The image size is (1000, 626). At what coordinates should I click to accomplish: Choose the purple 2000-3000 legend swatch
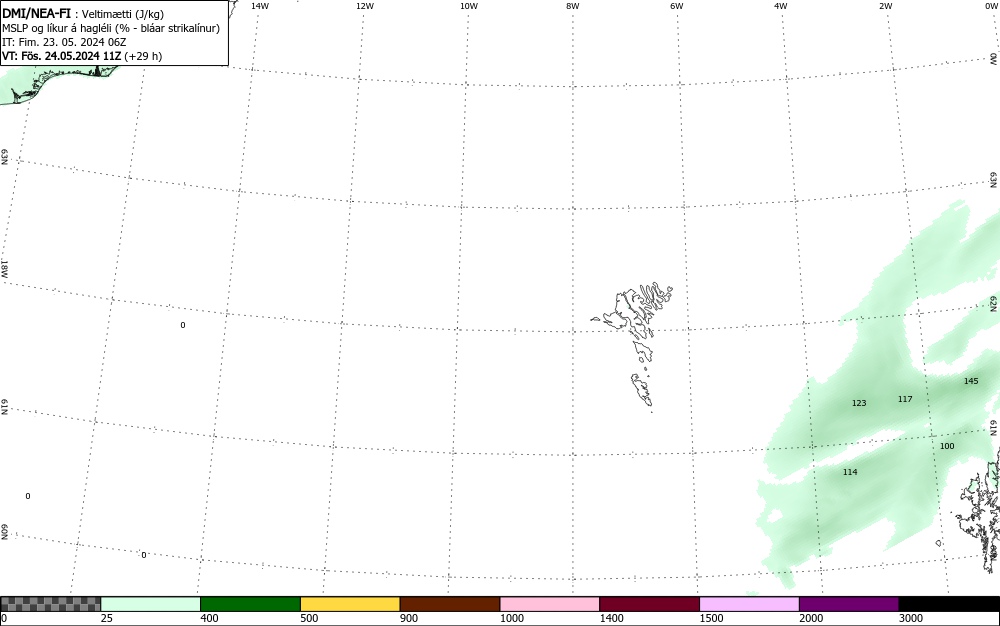(849, 604)
